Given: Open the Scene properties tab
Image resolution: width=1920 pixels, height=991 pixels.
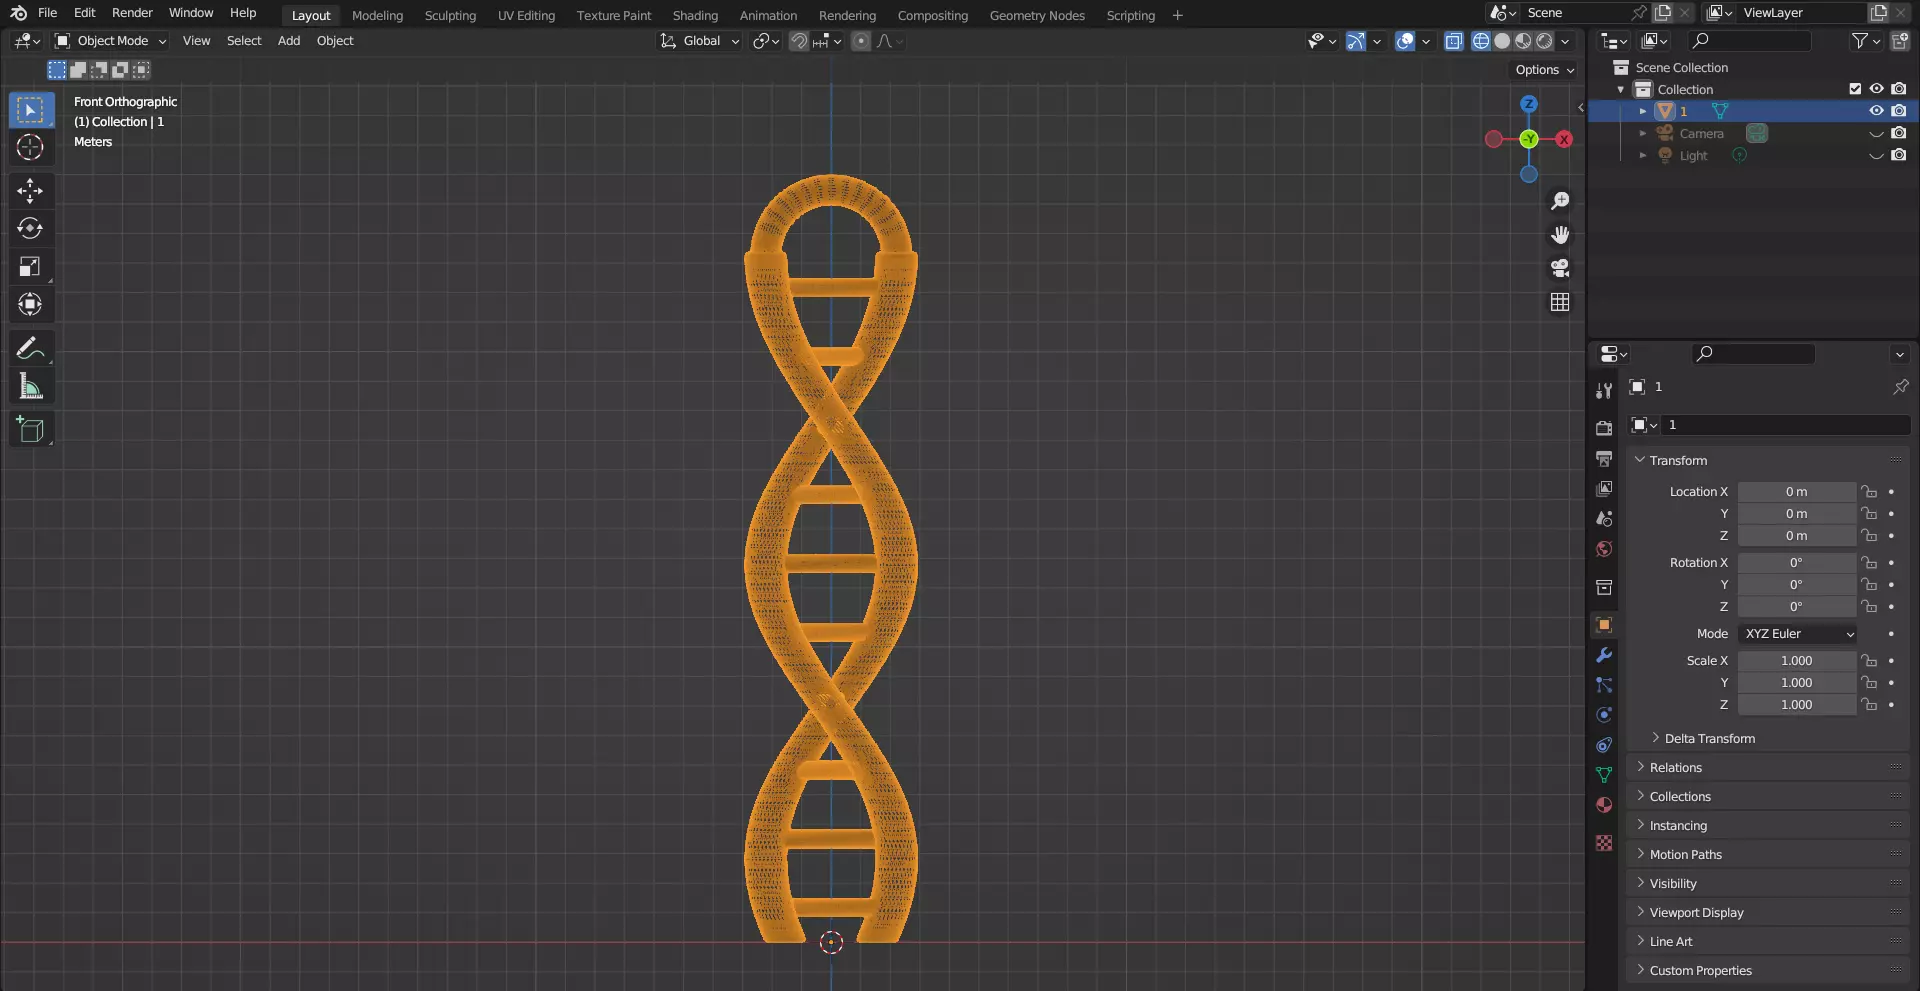Looking at the screenshot, I should click(1604, 518).
